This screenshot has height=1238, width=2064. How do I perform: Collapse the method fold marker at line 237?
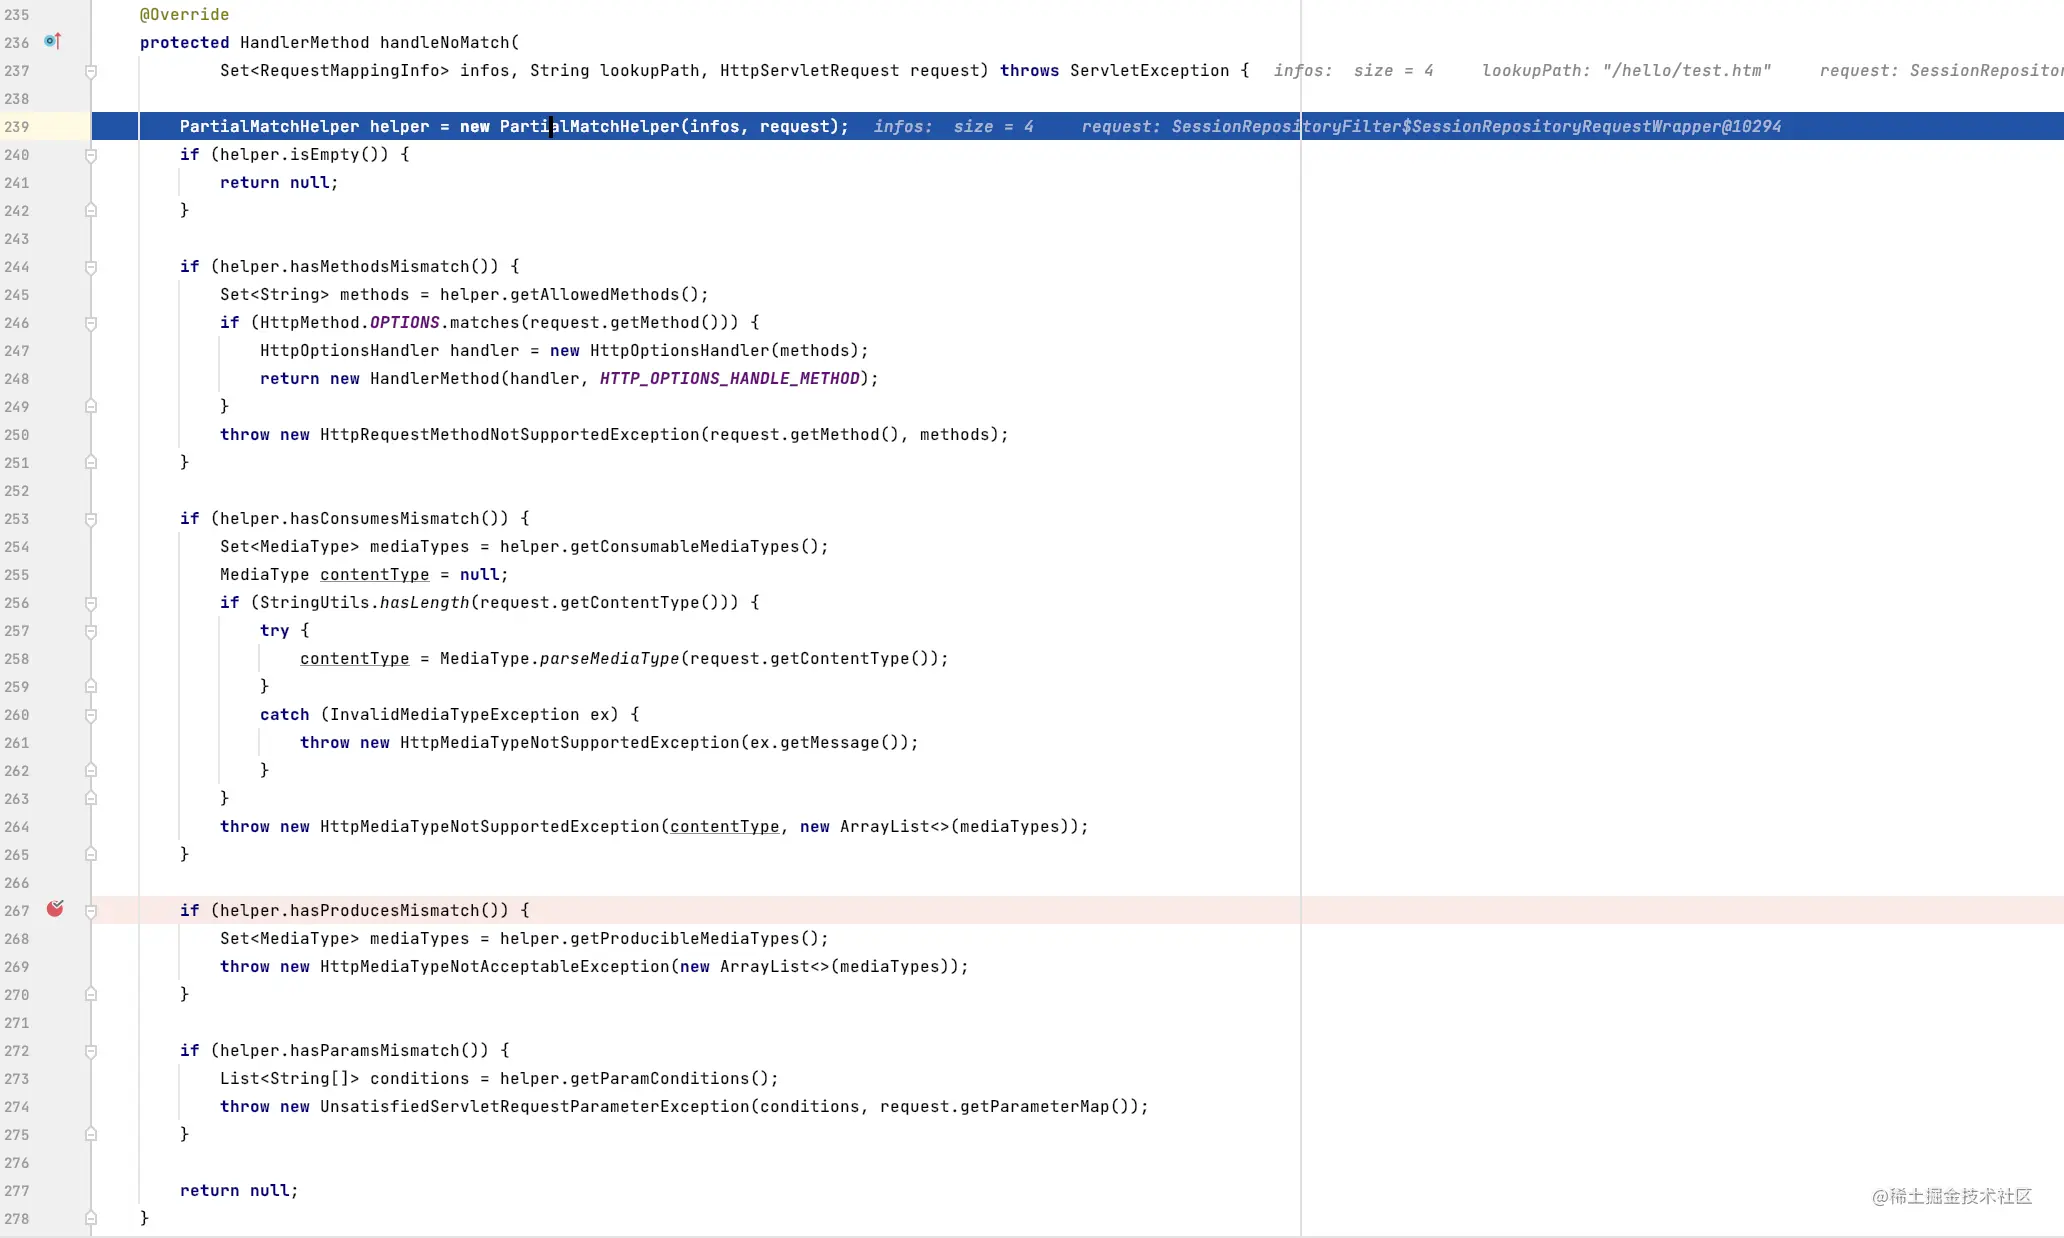click(x=91, y=71)
